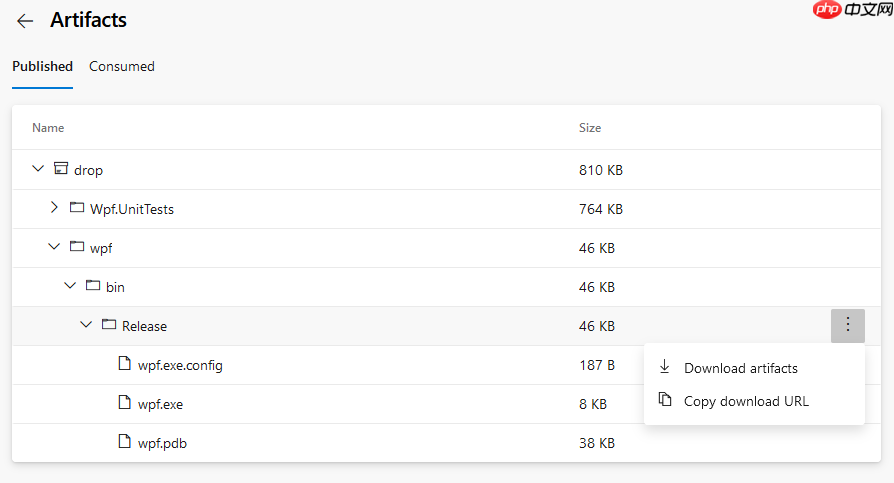This screenshot has height=483, width=894.
Task: Select the wpf.exe.config file name
Action: [180, 366]
